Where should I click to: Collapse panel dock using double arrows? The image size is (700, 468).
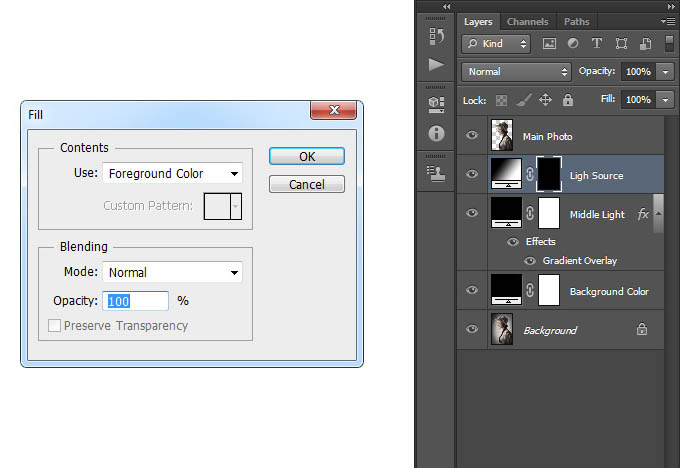(671, 7)
